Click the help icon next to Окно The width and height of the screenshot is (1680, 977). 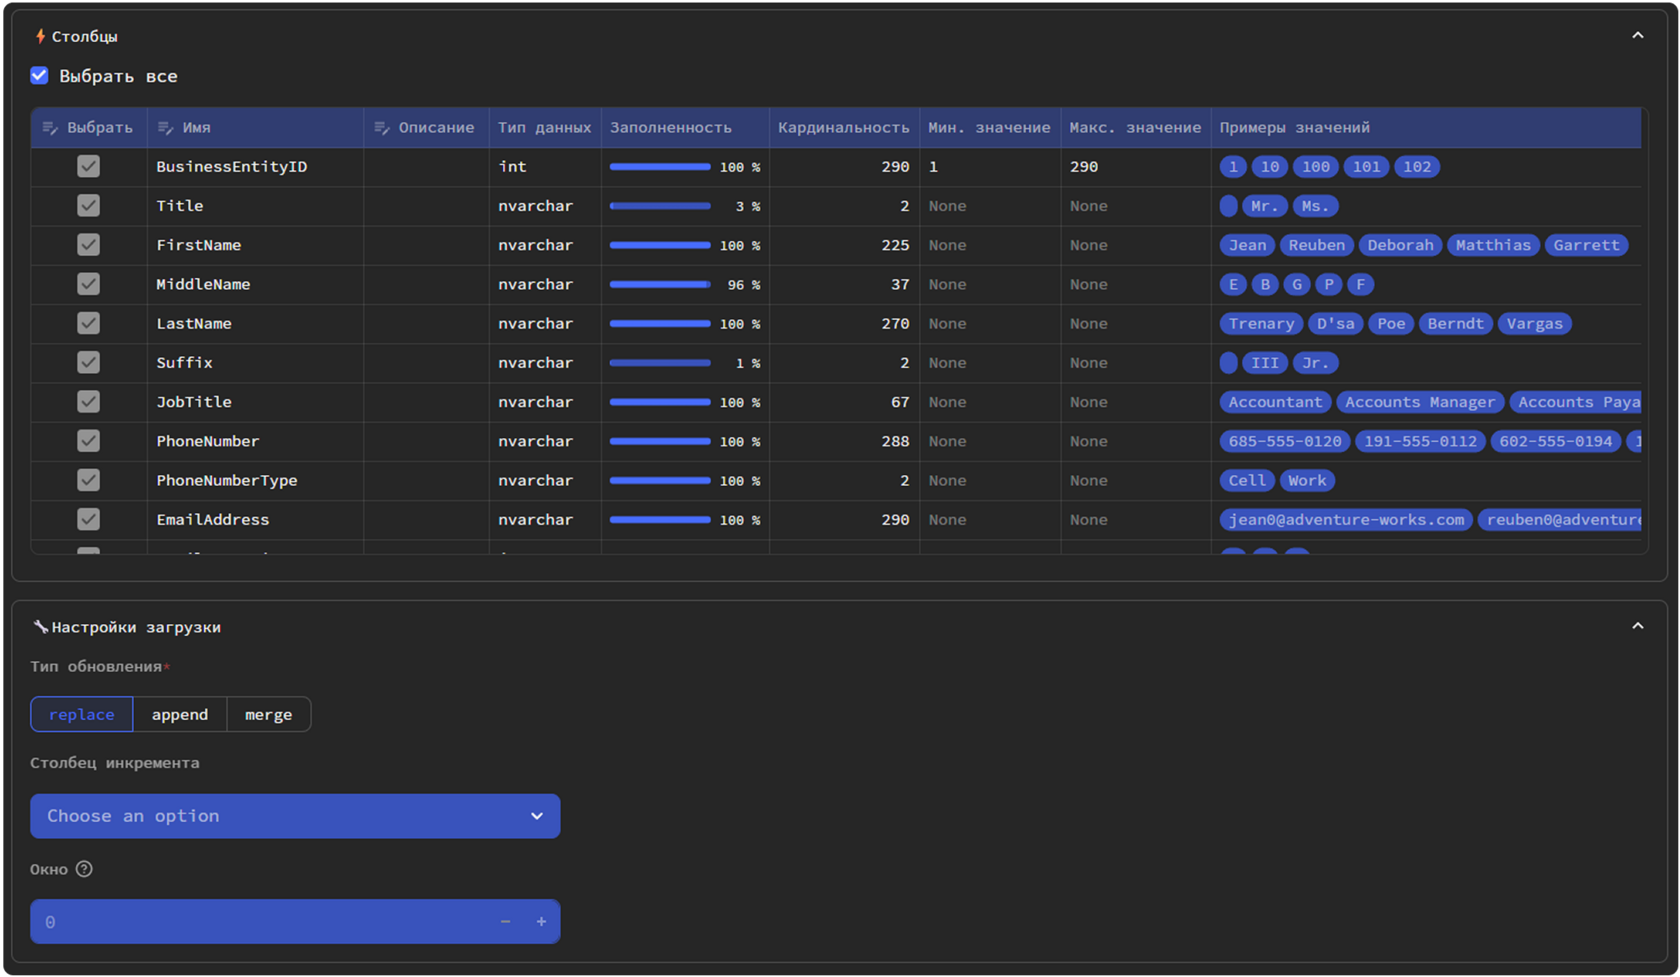pyautogui.click(x=84, y=869)
